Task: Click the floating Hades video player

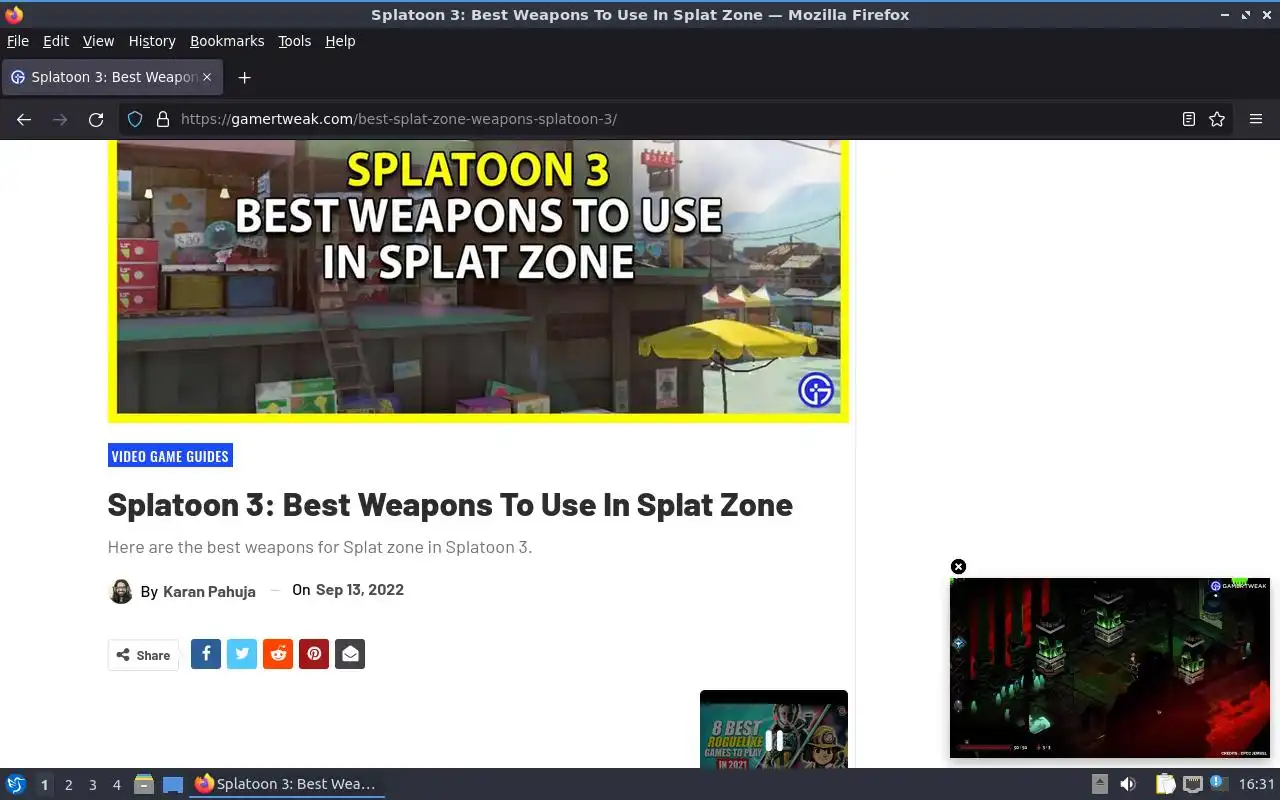Action: pos(1109,667)
